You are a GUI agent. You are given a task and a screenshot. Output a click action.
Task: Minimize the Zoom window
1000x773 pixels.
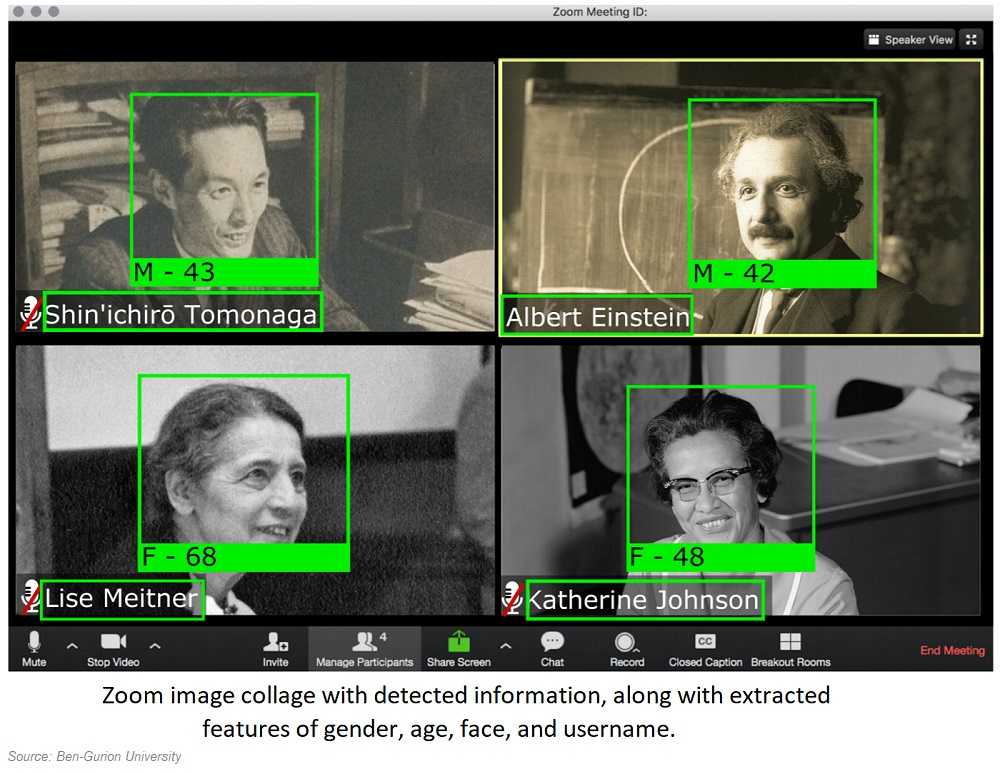(x=36, y=11)
